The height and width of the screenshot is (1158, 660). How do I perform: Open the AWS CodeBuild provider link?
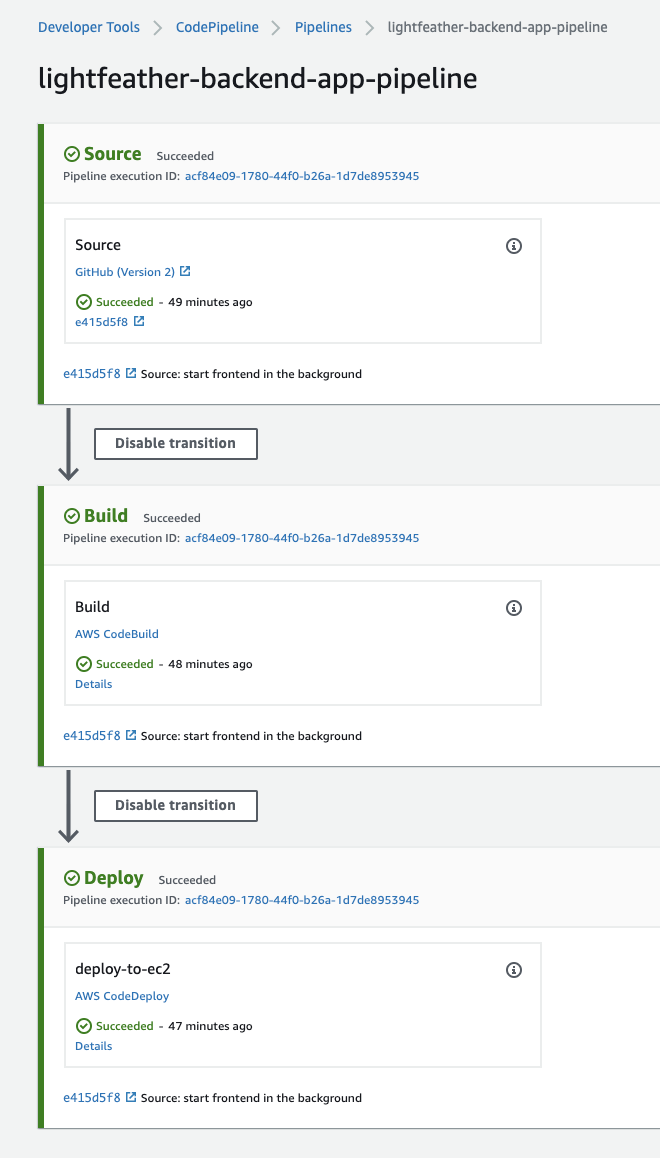[x=118, y=633]
